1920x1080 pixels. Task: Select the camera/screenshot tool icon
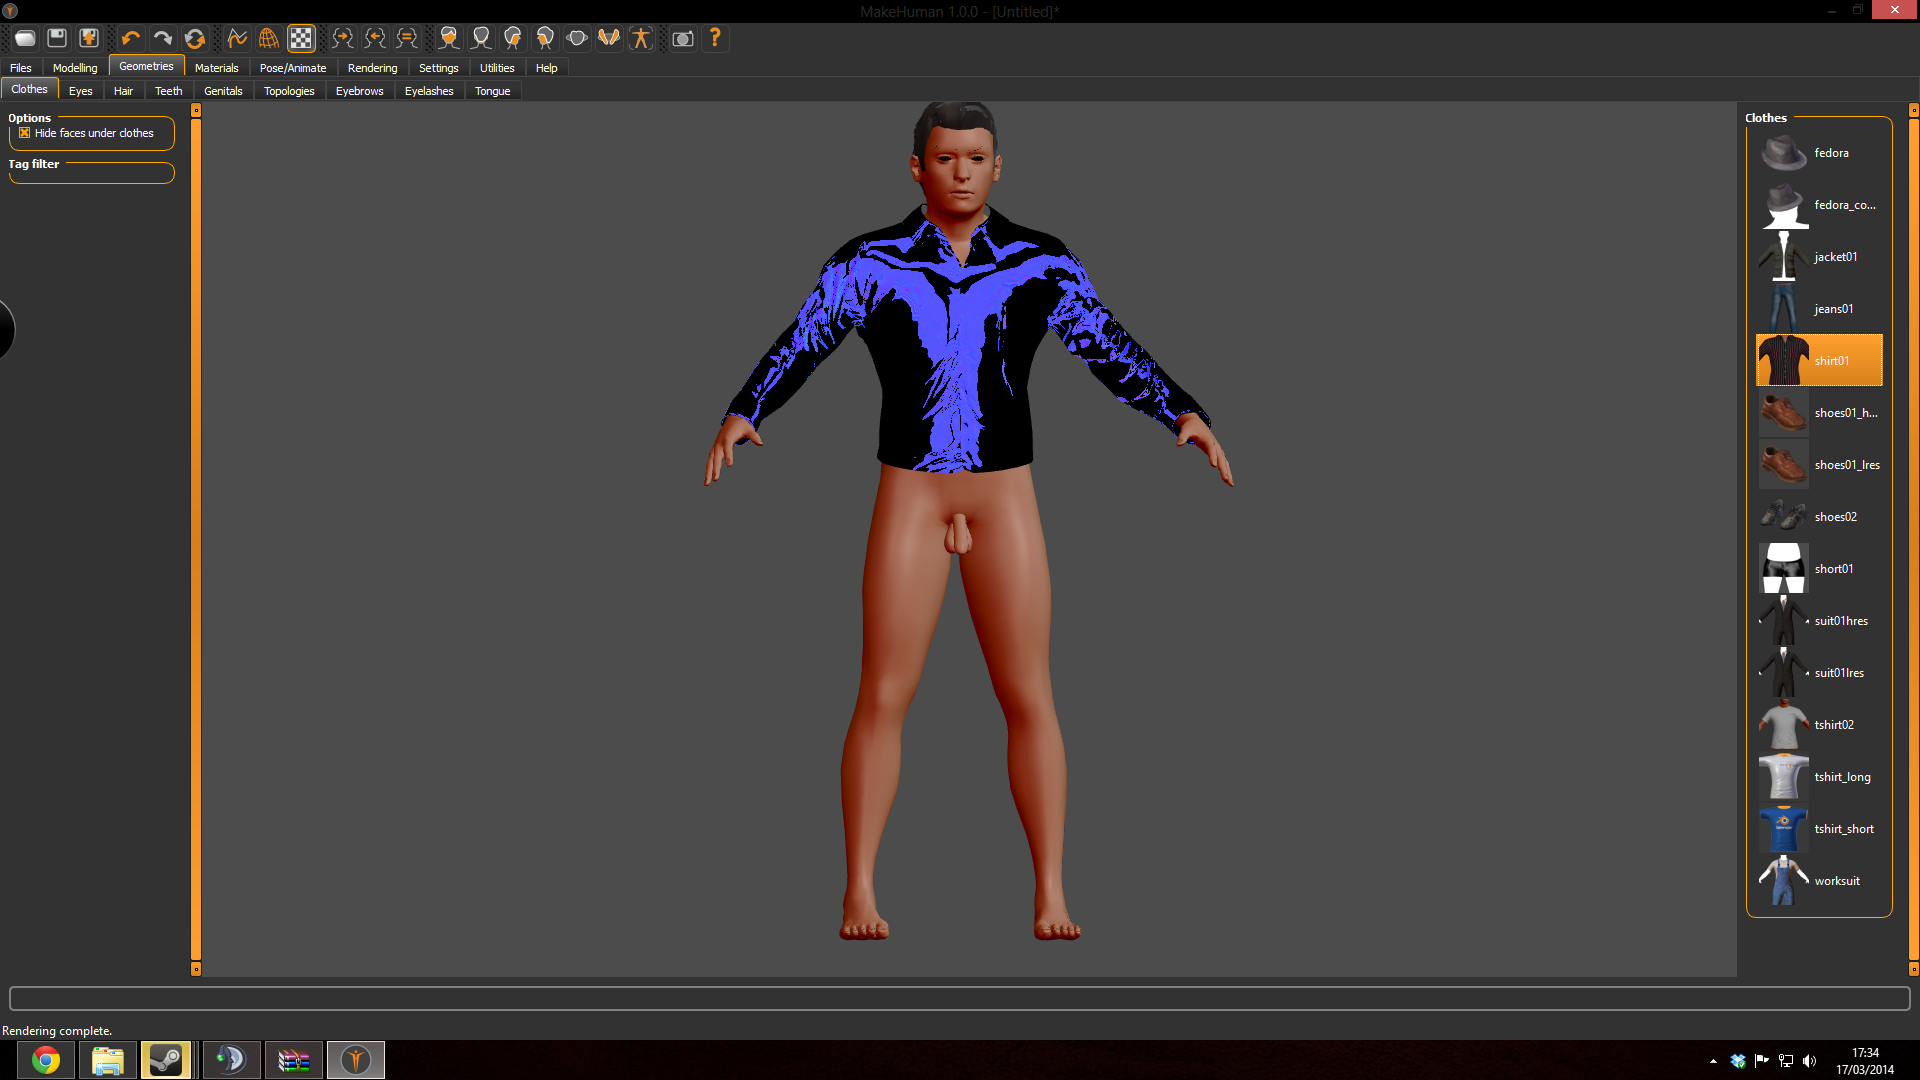point(682,37)
